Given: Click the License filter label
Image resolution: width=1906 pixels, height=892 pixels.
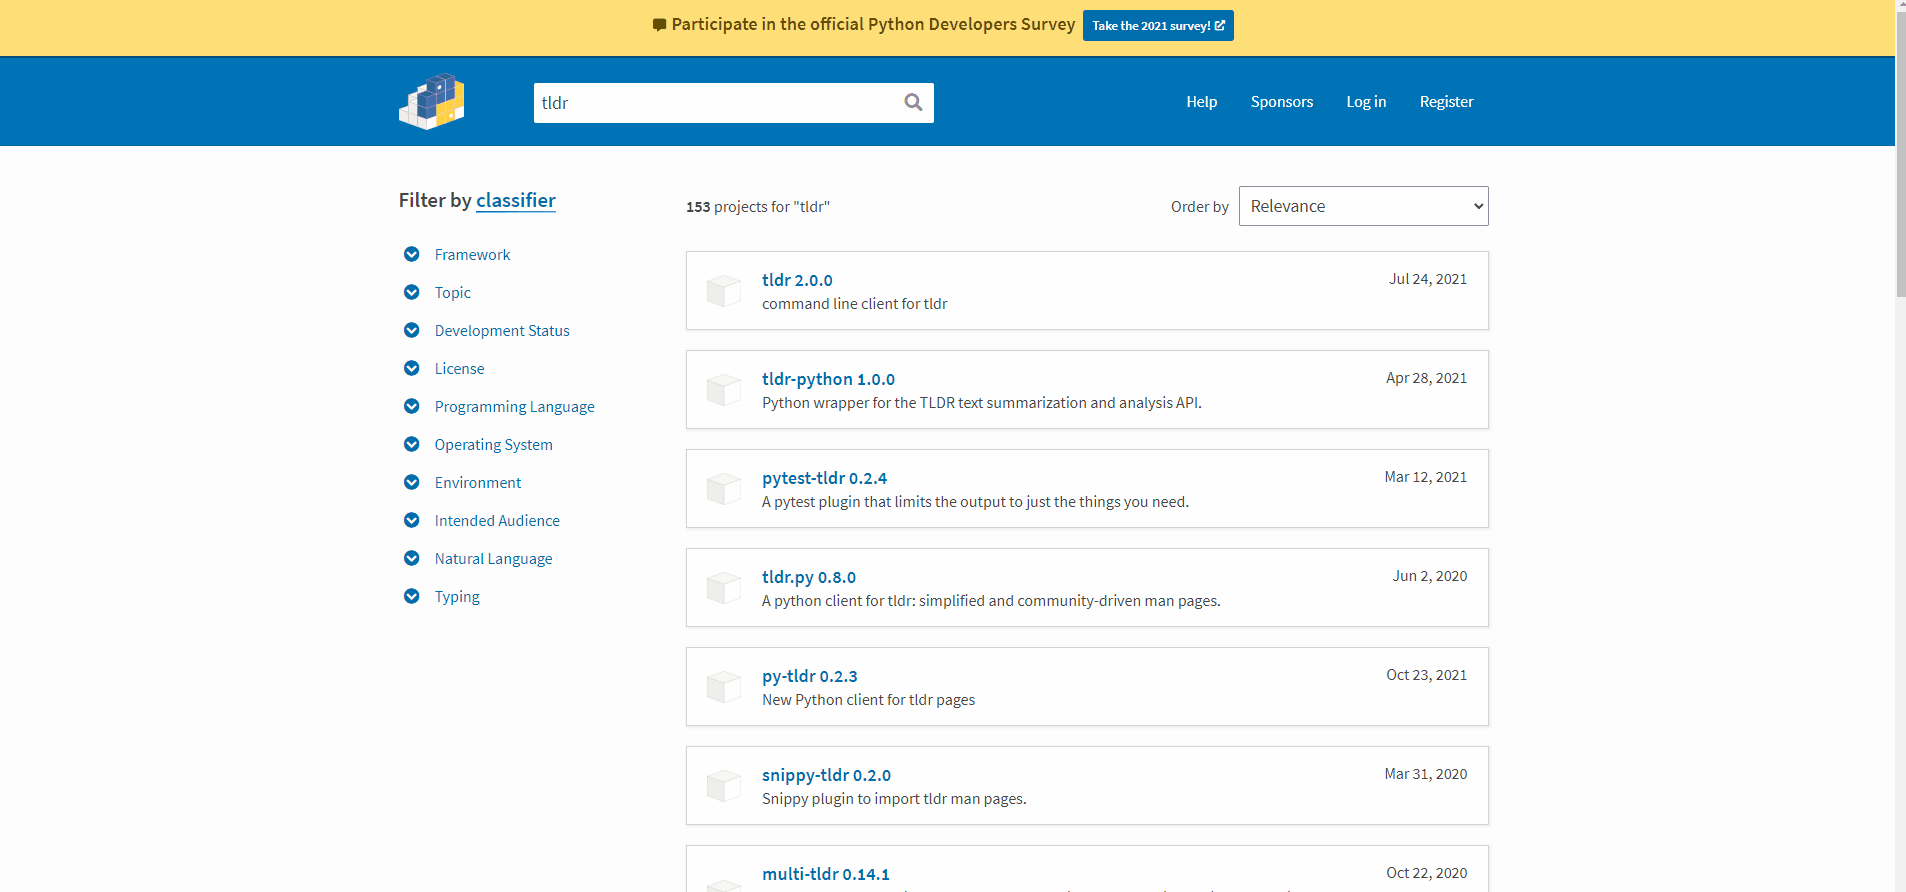Looking at the screenshot, I should 459,369.
